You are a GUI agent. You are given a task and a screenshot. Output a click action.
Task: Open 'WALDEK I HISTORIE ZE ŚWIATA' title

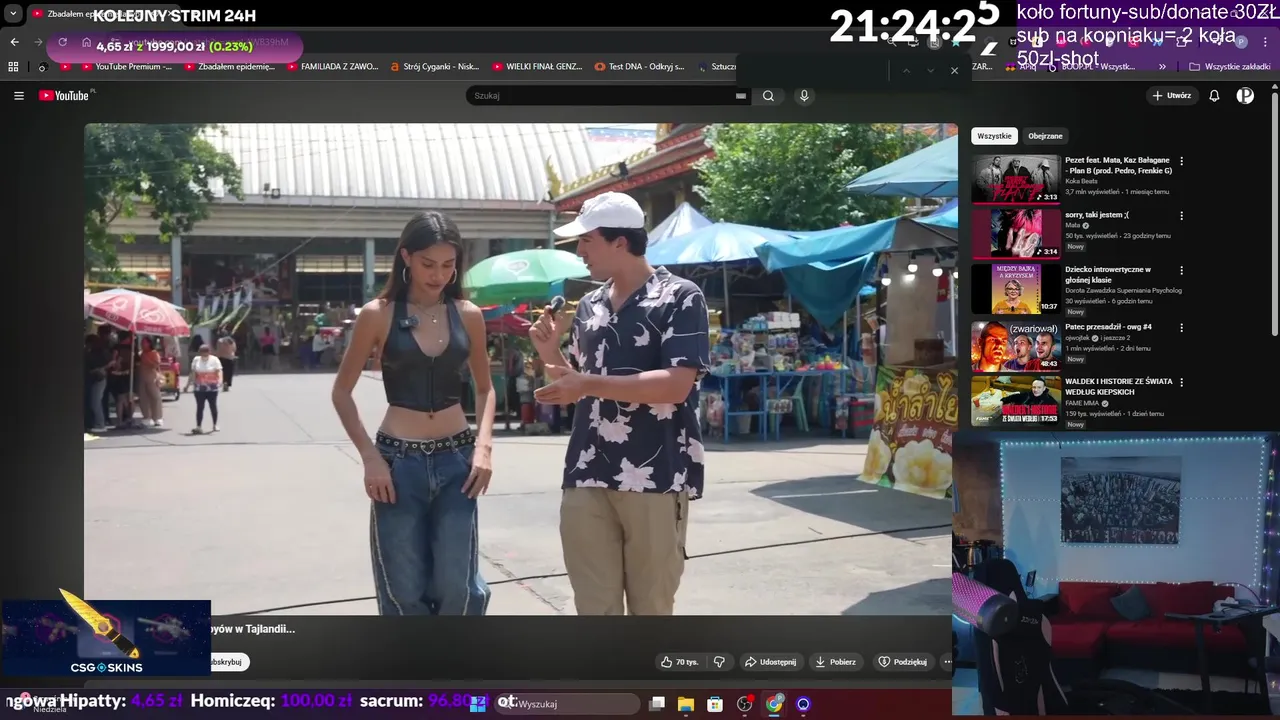1118,386
